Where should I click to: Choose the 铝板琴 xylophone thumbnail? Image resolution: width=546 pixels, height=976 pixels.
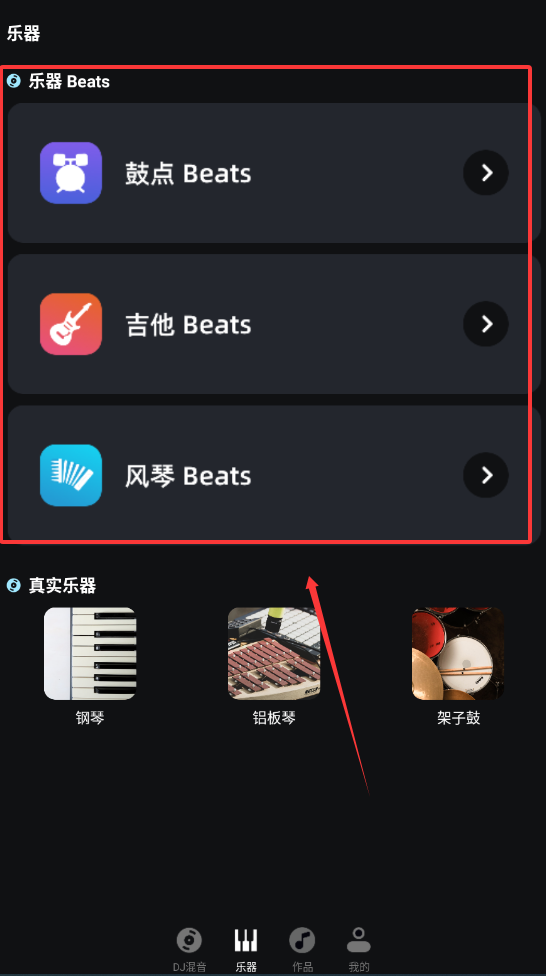pyautogui.click(x=274, y=654)
